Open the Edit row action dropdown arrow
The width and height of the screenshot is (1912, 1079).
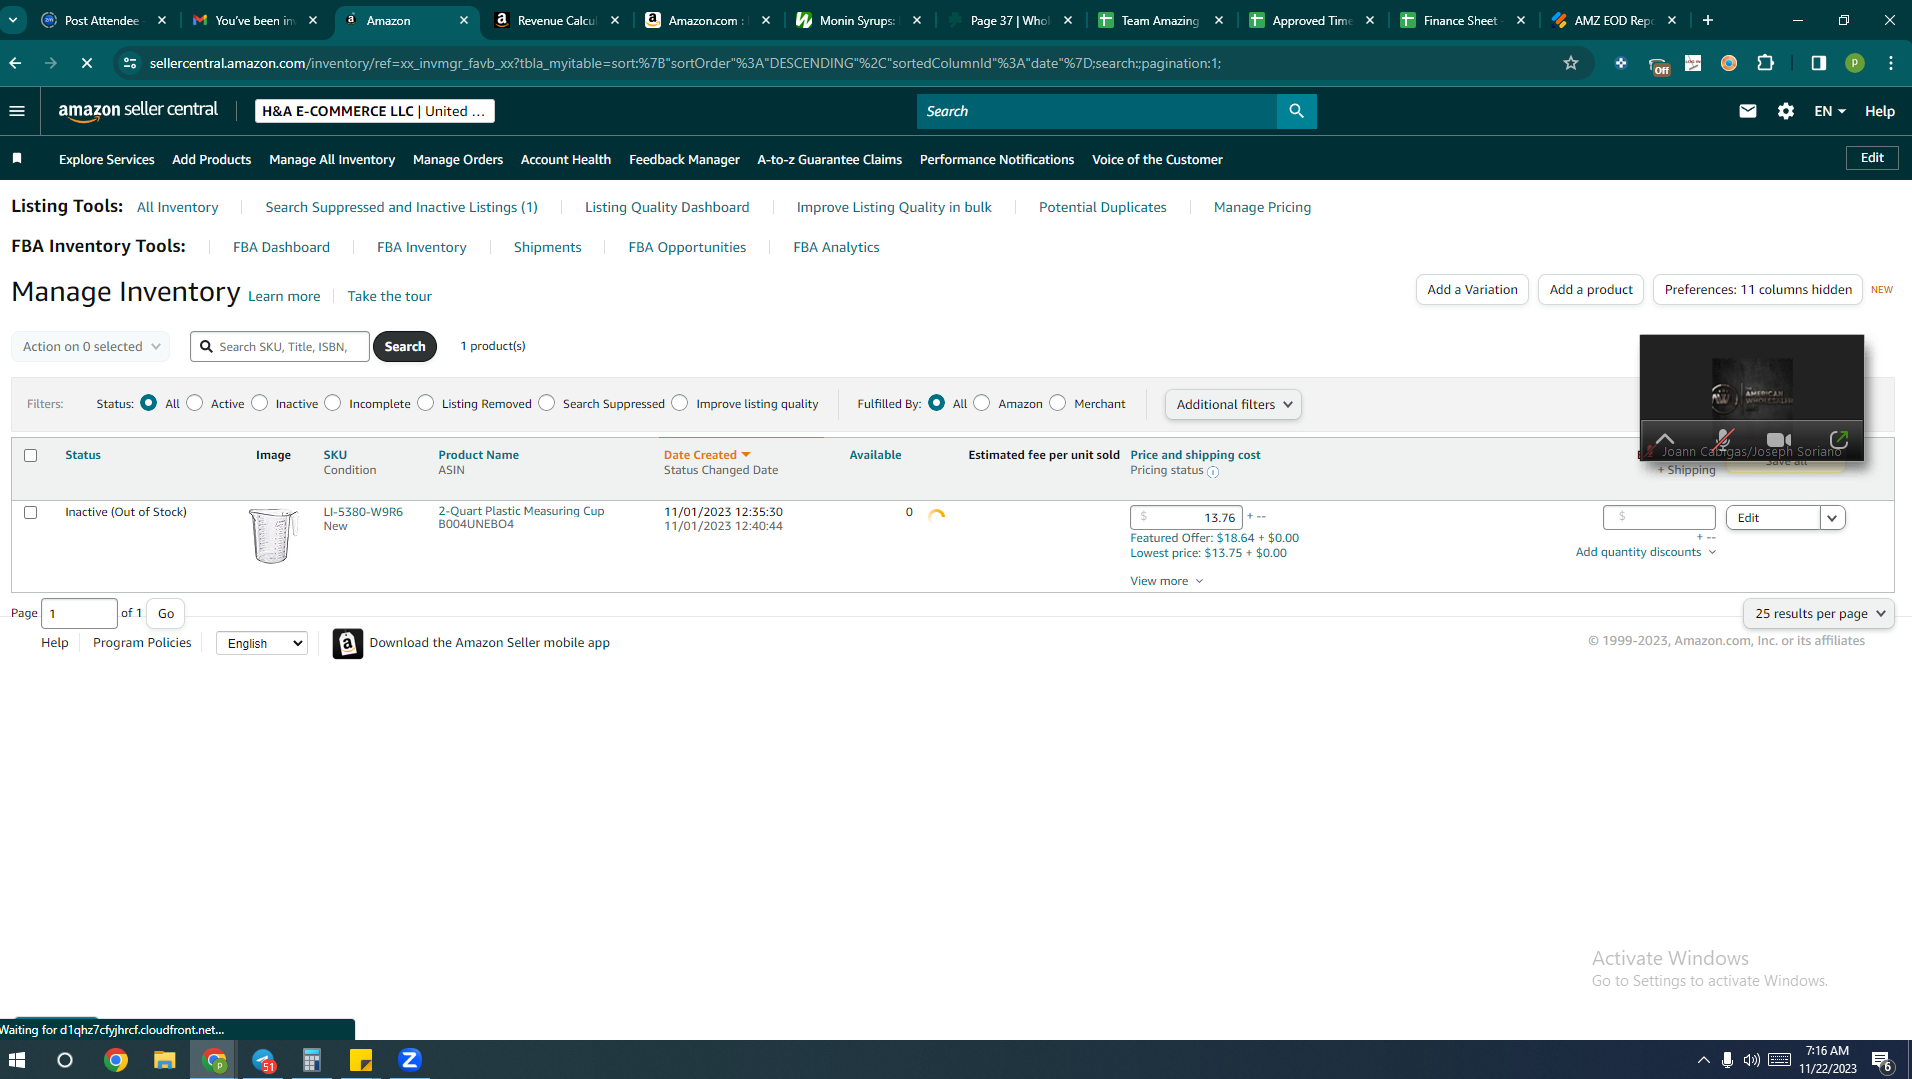1832,518
